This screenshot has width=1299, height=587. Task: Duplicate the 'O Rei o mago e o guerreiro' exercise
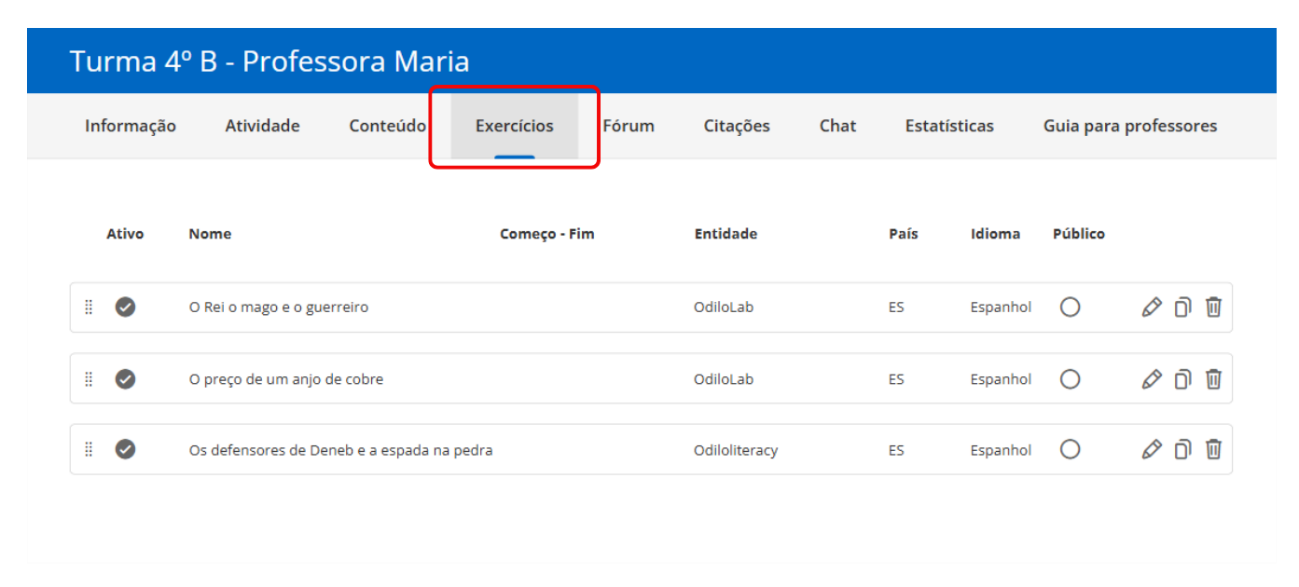click(x=1182, y=307)
